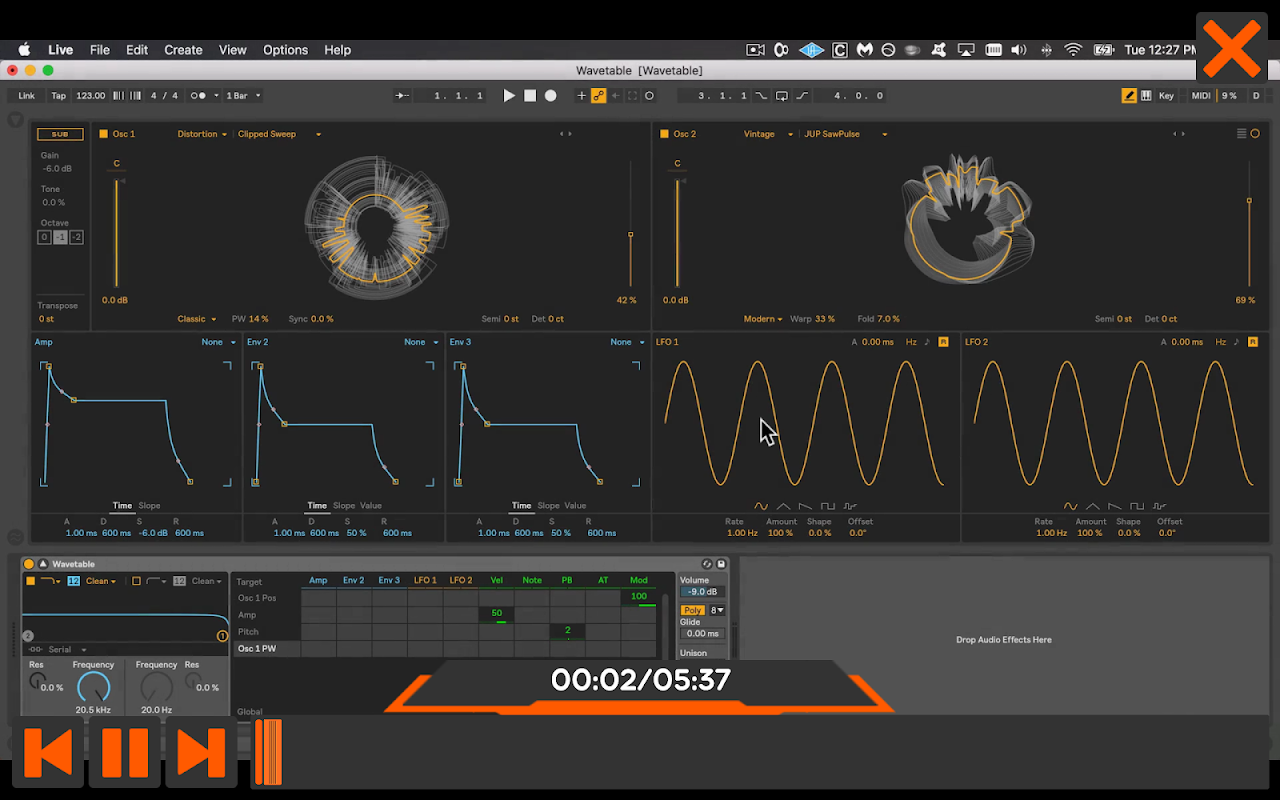Image resolution: width=1280 pixels, height=800 pixels.
Task: Select the triangle waveform for LFO 2
Action: 1092,506
